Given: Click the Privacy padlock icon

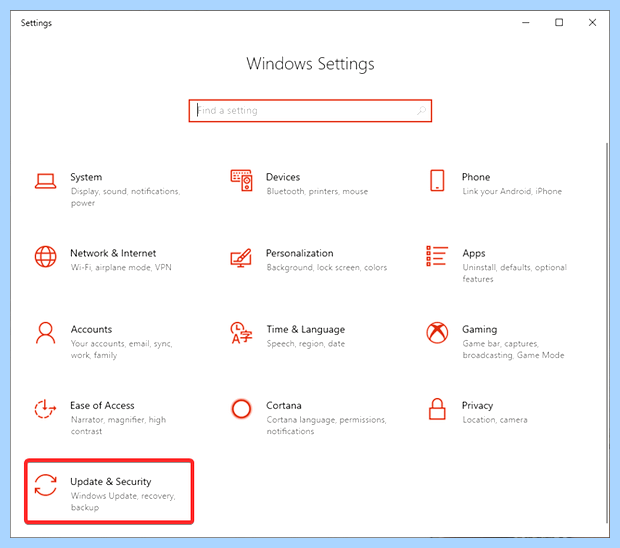Looking at the screenshot, I should (x=437, y=409).
